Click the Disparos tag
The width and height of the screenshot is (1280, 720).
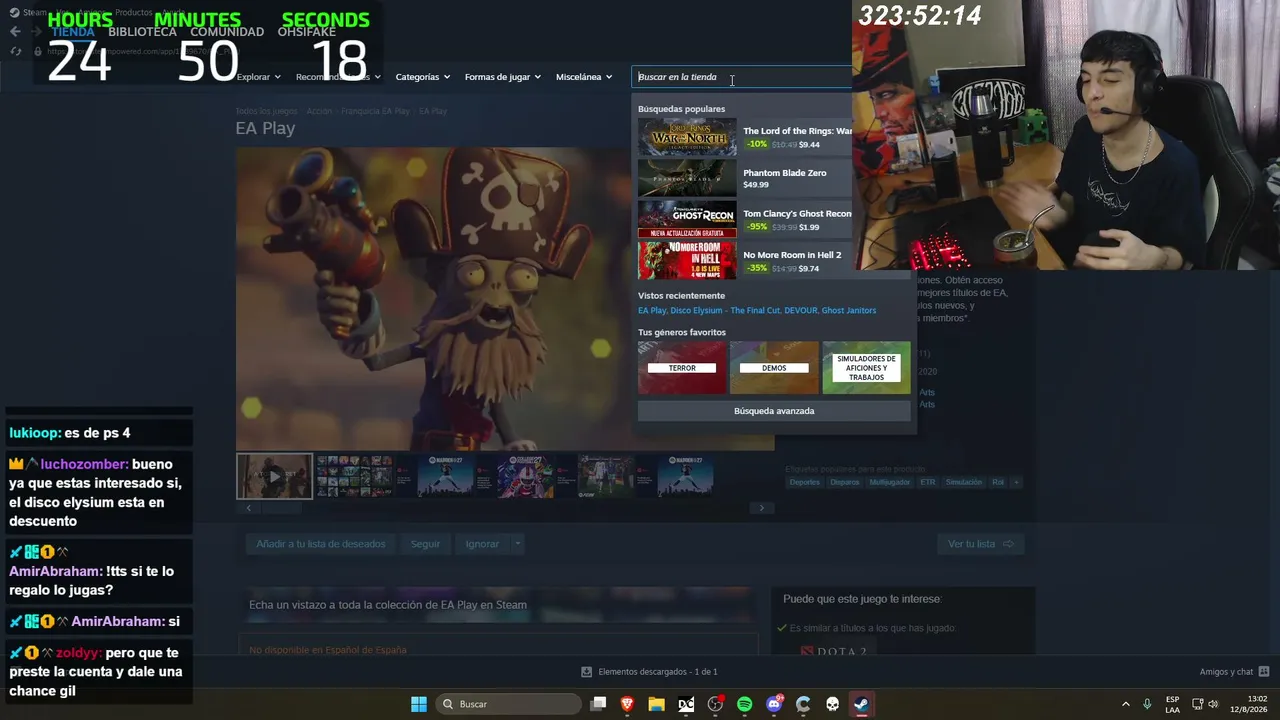click(x=845, y=482)
